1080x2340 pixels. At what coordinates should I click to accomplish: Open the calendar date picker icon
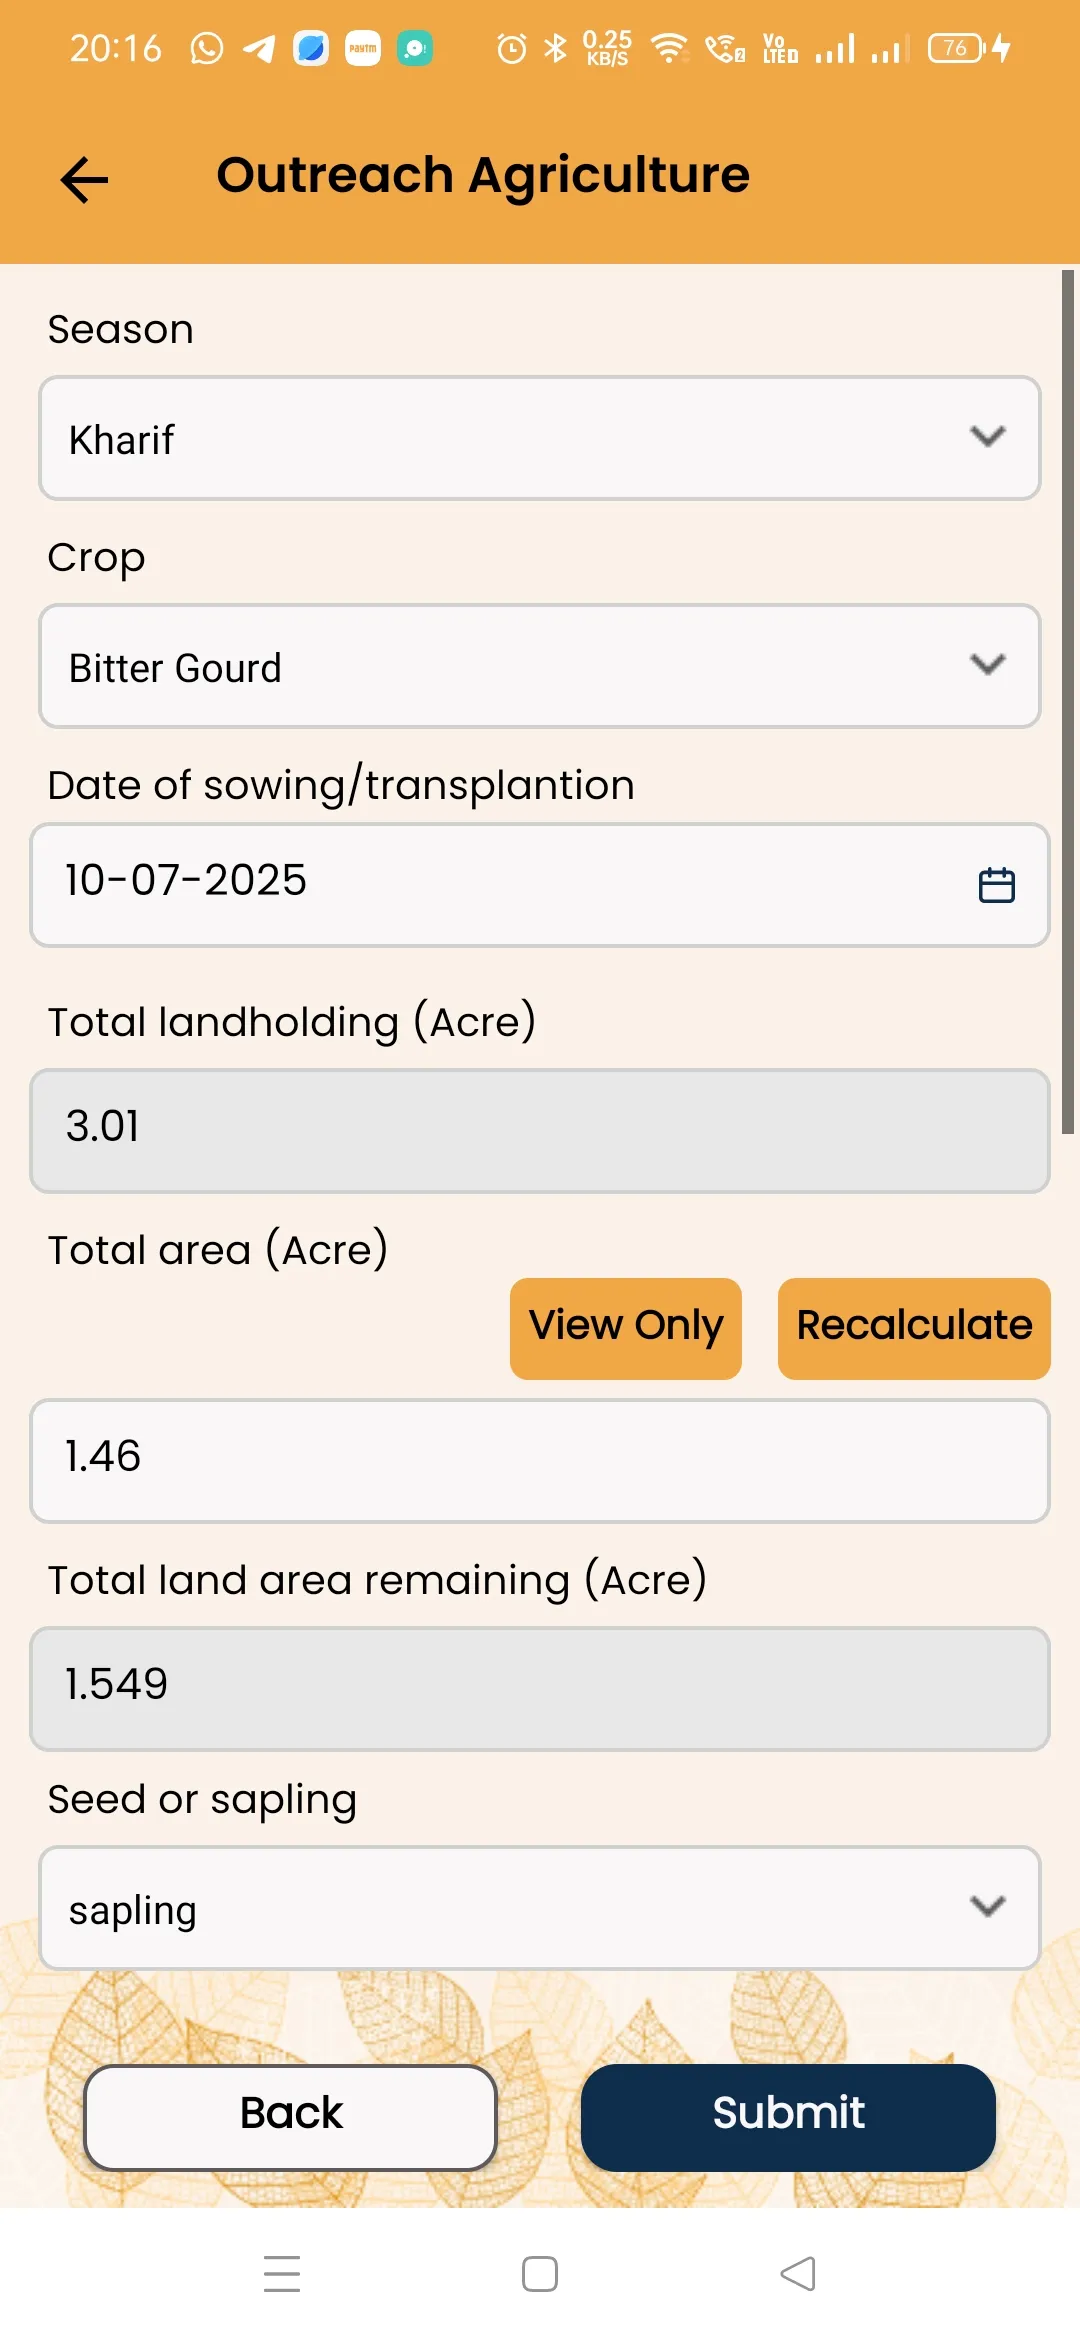point(996,885)
